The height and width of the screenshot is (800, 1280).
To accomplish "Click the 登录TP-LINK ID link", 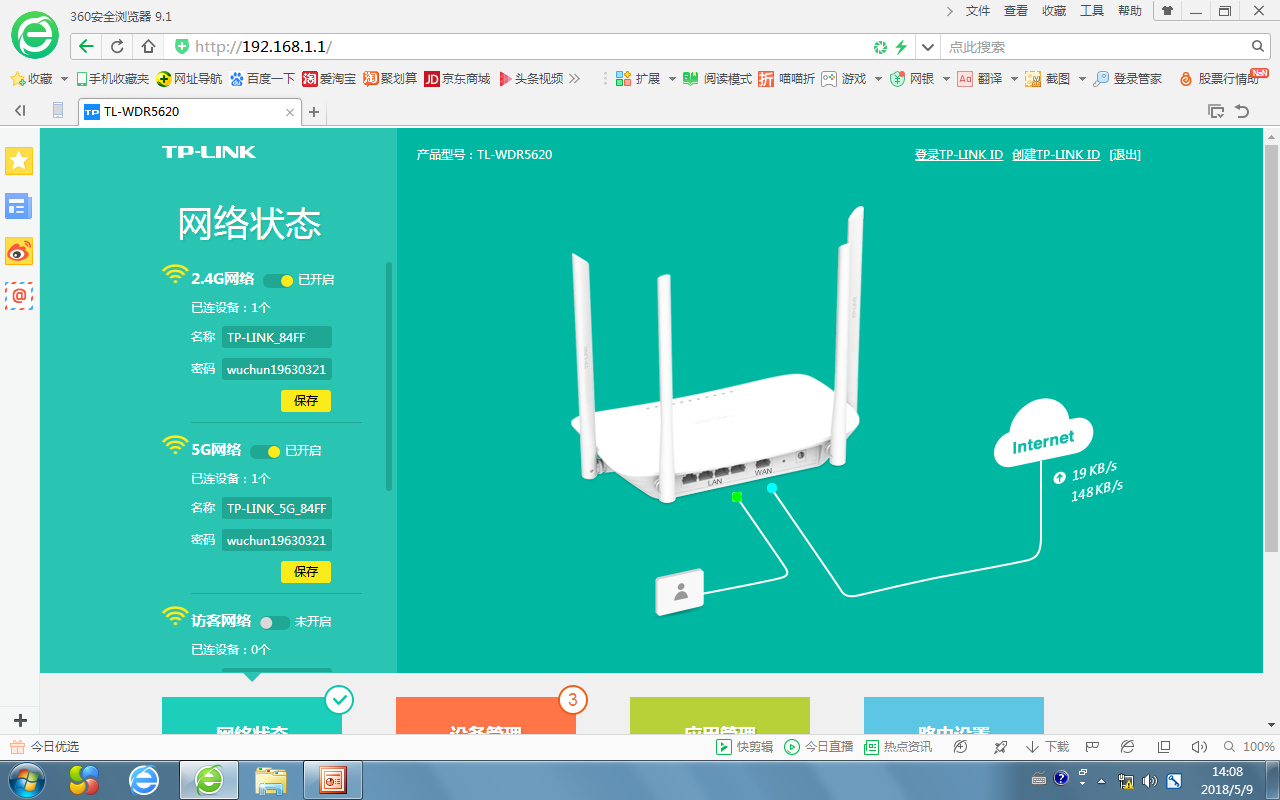I will pyautogui.click(x=959, y=155).
